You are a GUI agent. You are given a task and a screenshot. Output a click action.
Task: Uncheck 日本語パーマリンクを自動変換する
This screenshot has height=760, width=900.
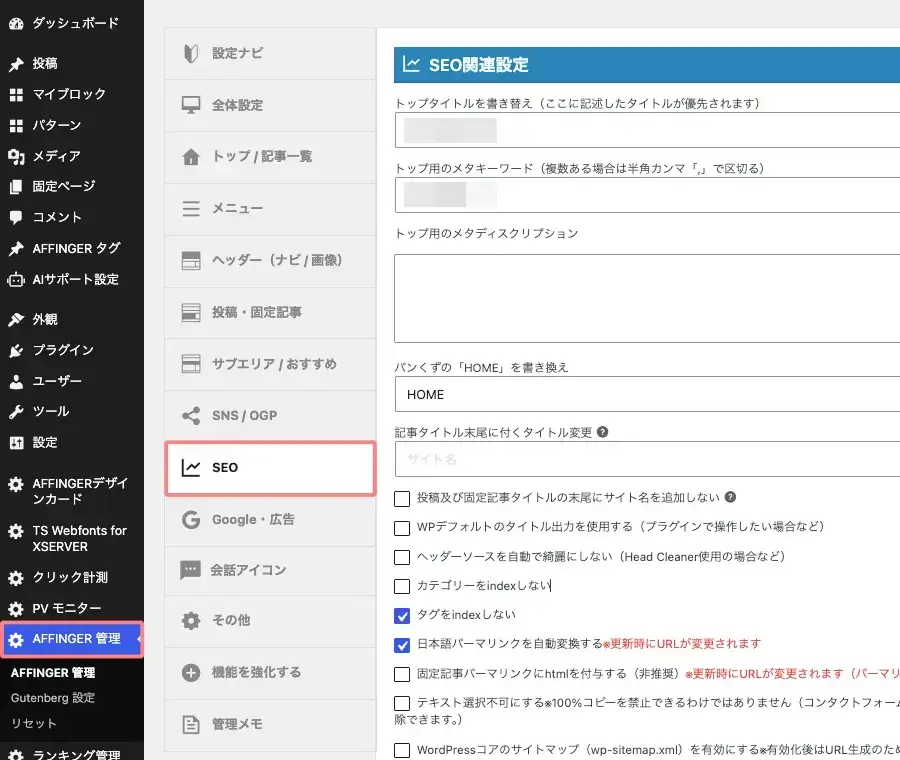pos(402,645)
